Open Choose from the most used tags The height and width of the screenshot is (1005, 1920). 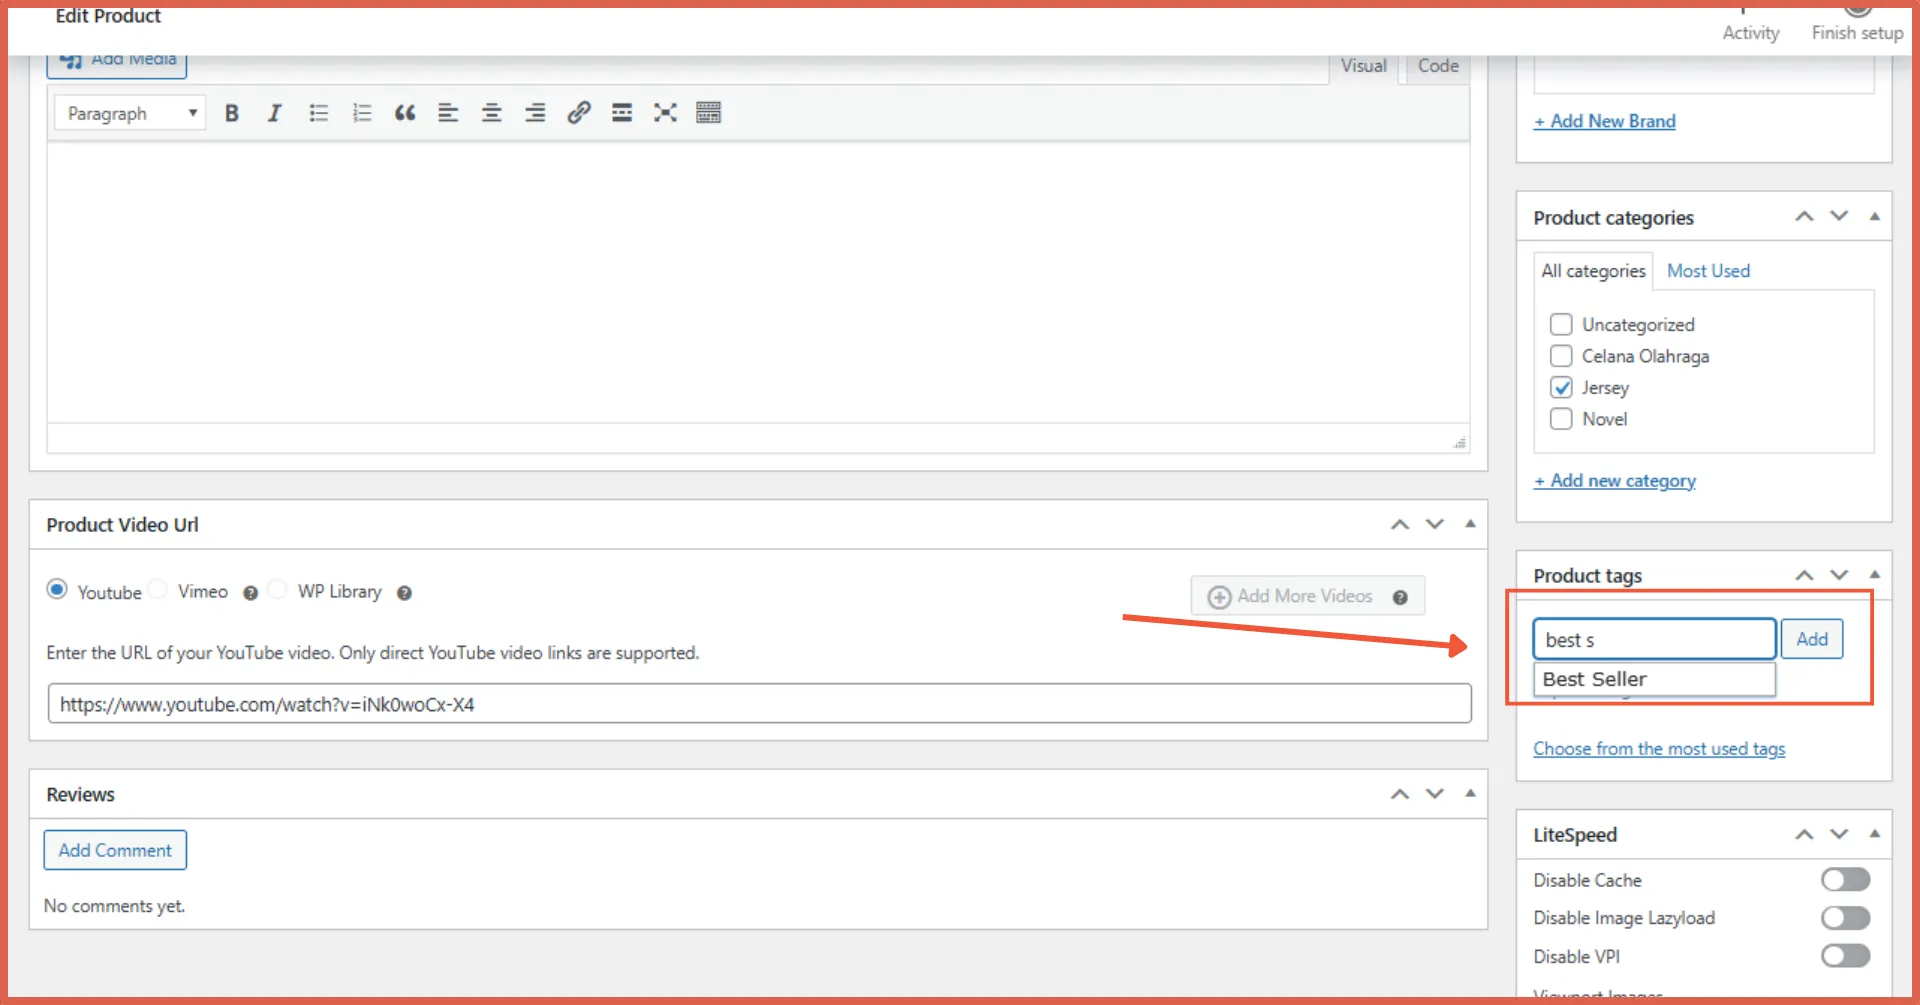coord(1659,749)
